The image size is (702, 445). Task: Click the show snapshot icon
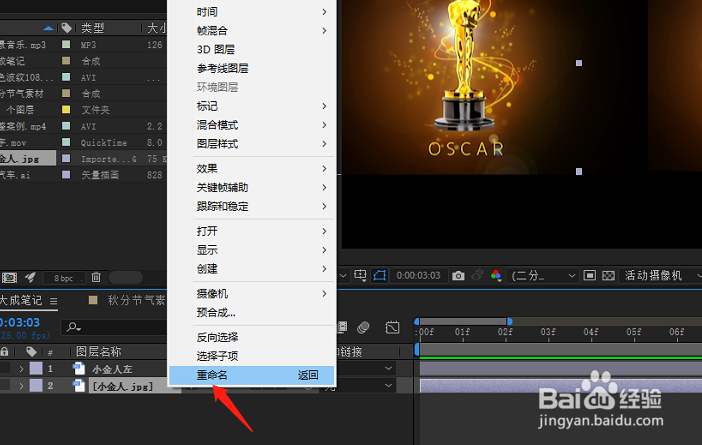click(477, 275)
